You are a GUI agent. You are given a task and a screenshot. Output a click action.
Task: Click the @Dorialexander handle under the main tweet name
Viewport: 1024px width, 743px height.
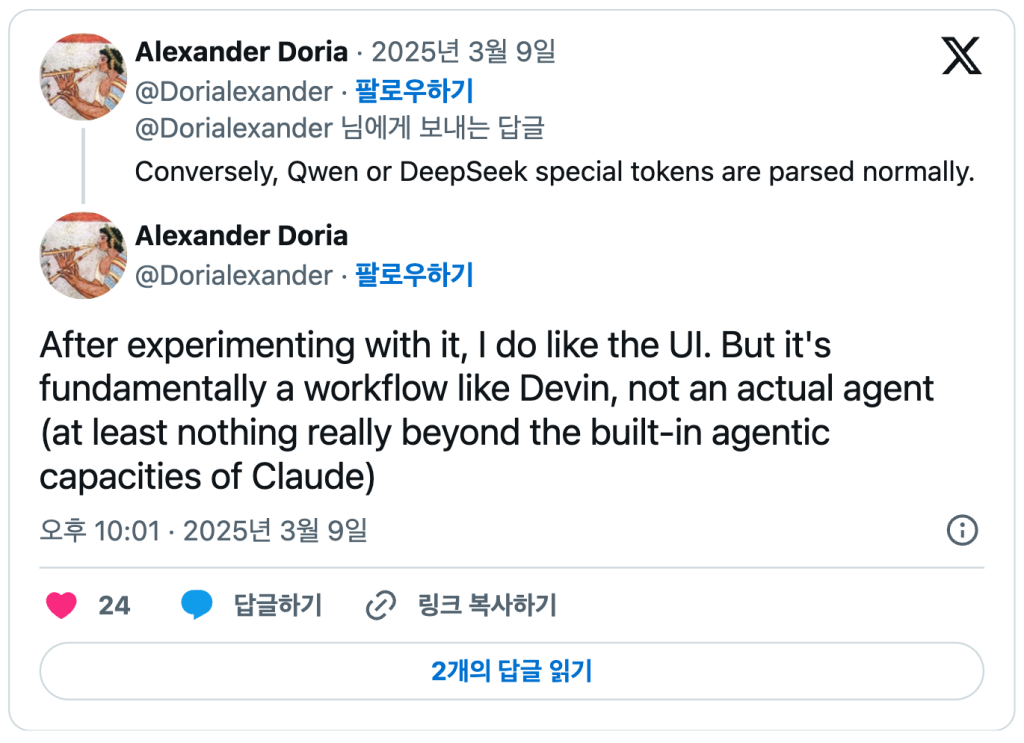[x=233, y=275]
